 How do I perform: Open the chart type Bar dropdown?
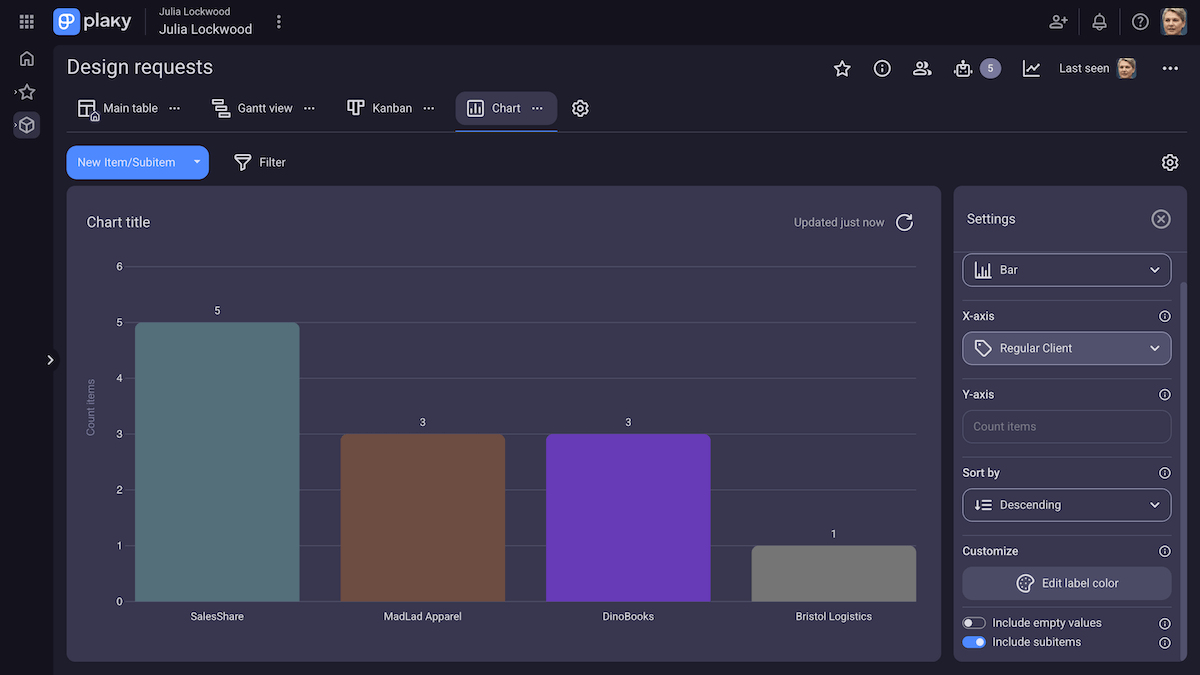pyautogui.click(x=1066, y=269)
